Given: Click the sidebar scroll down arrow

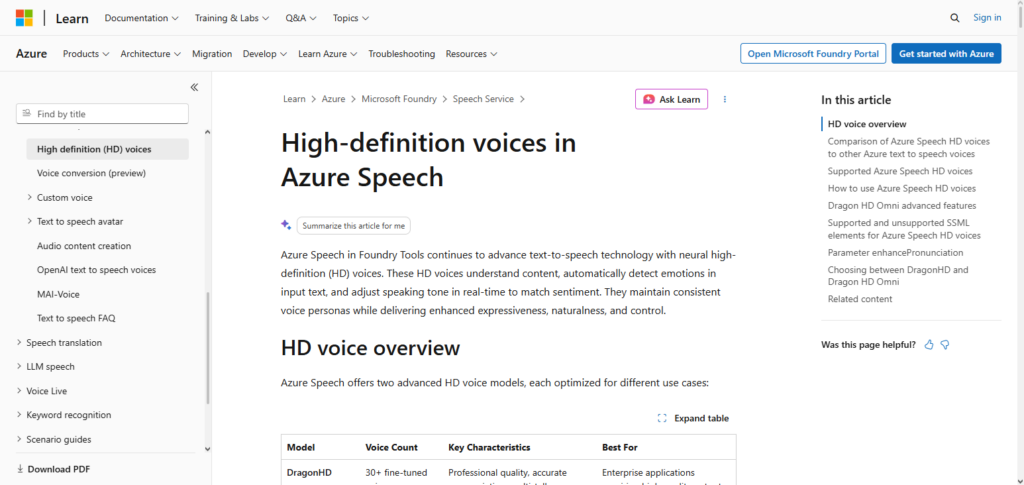Looking at the screenshot, I should (208, 449).
